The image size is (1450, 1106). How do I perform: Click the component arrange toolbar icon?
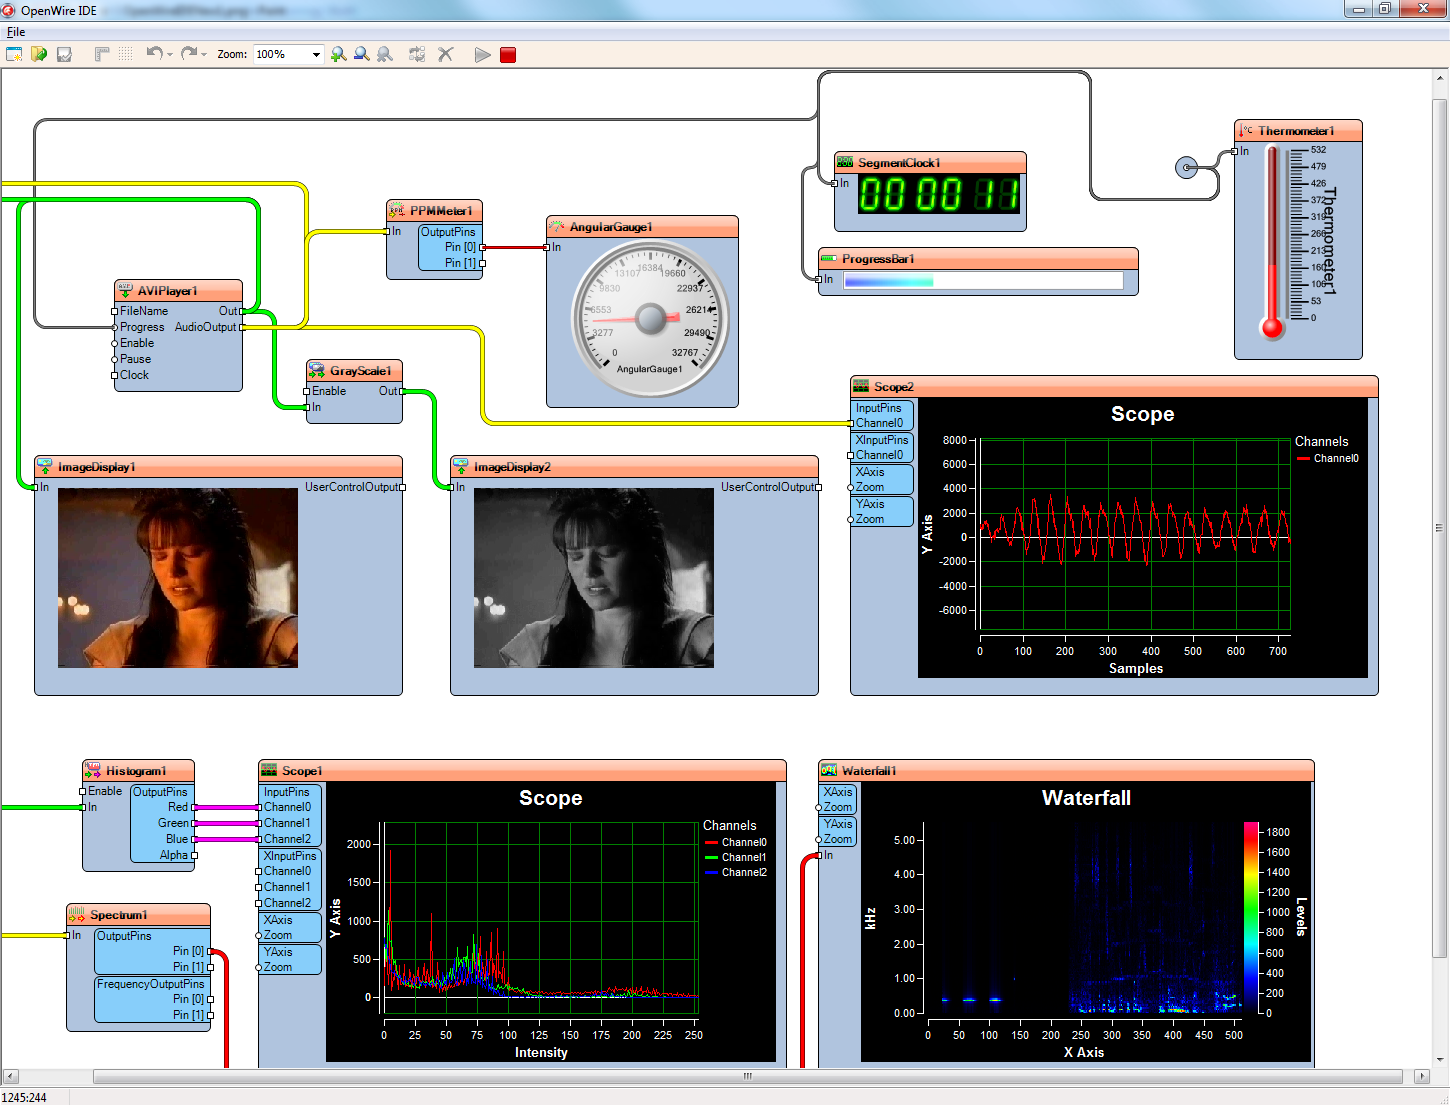417,54
